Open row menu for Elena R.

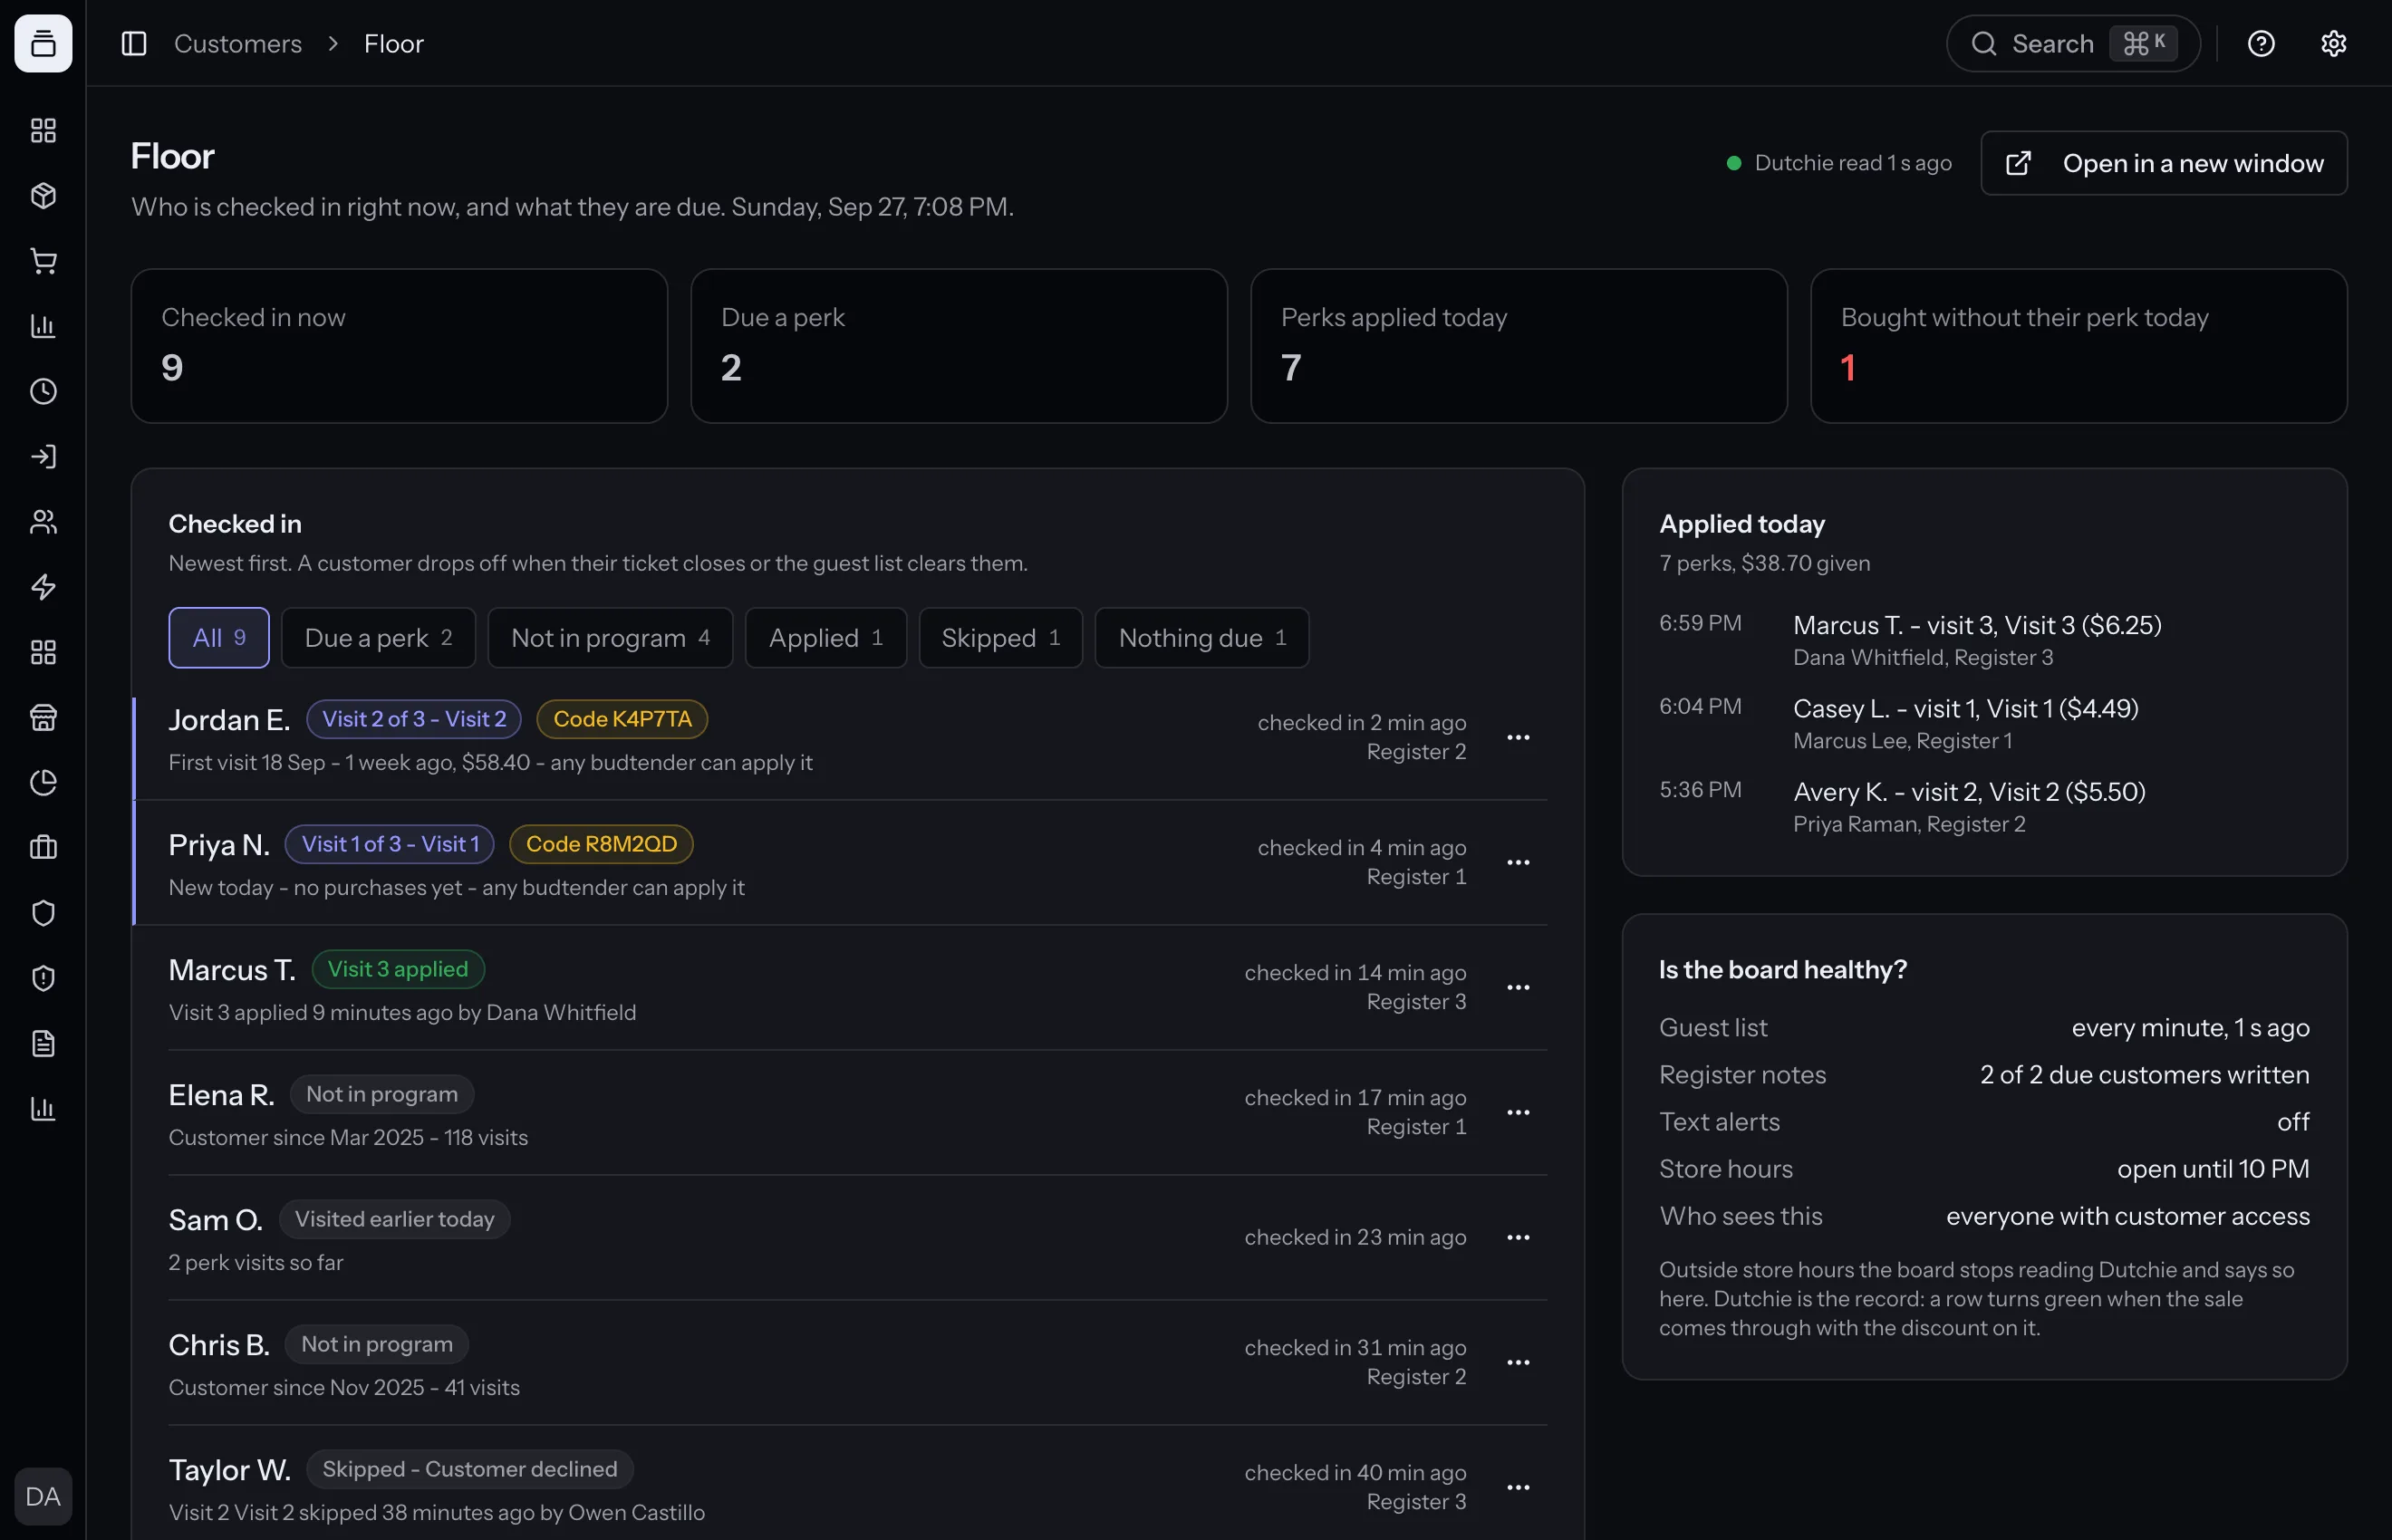click(x=1518, y=1112)
